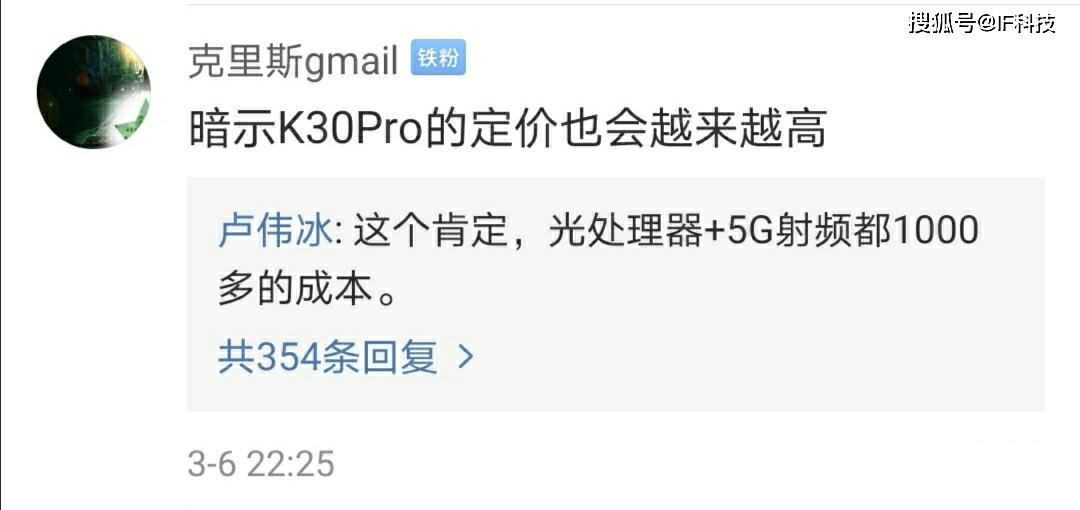Expand replies via the chevron after 共354条回复

(x=466, y=356)
